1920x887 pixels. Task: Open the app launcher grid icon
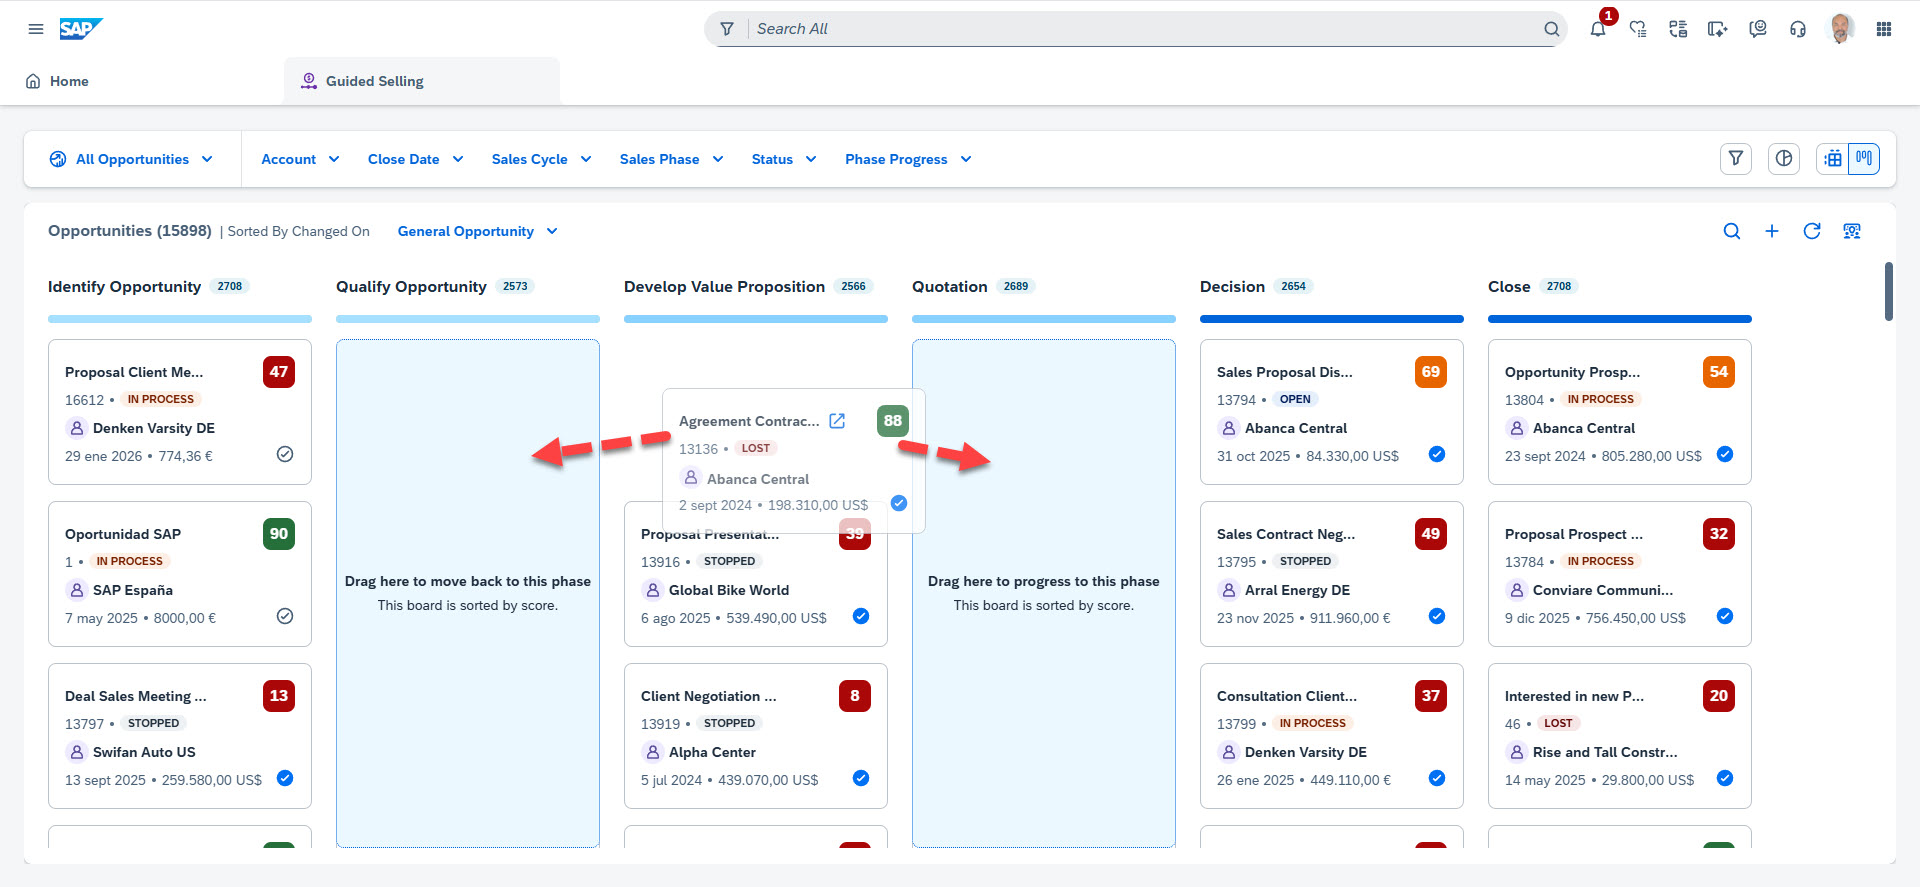click(1884, 29)
